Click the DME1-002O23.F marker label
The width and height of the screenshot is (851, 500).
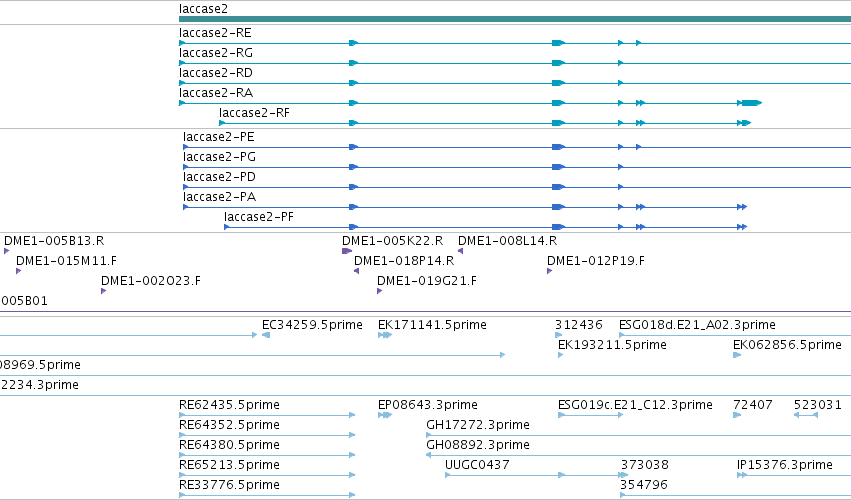(x=150, y=281)
